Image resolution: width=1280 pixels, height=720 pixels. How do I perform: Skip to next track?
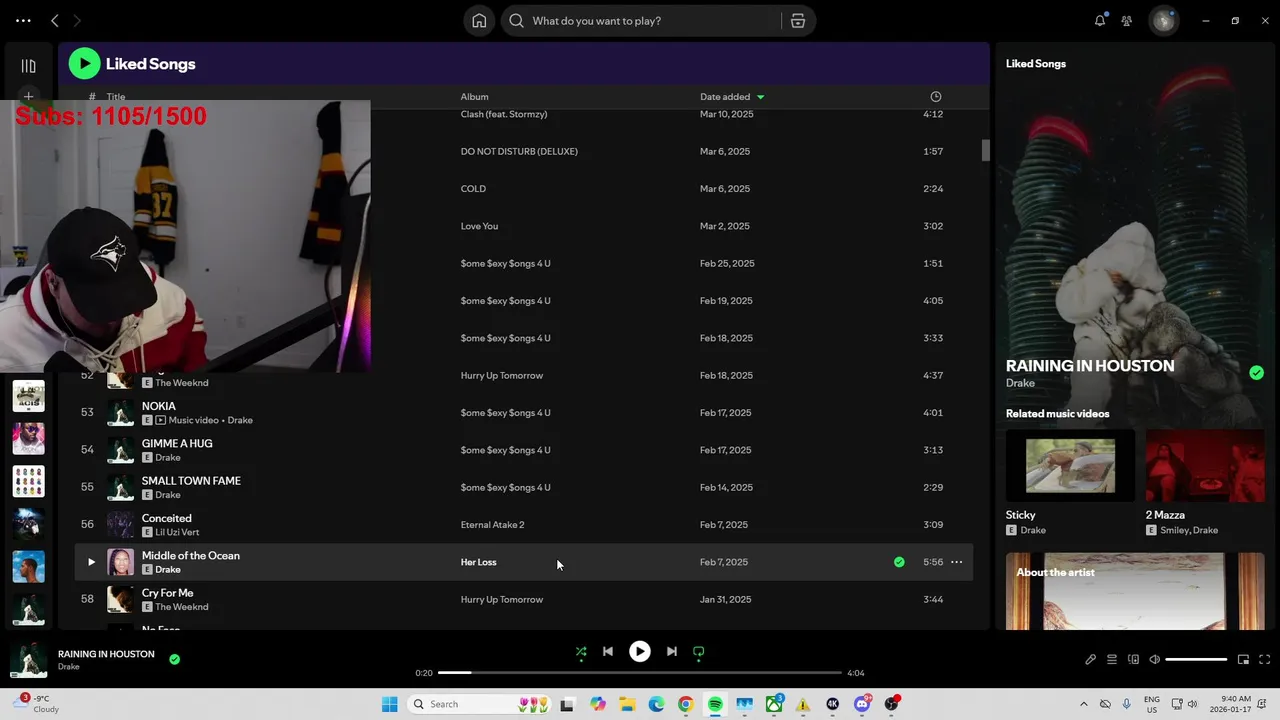coord(672,652)
